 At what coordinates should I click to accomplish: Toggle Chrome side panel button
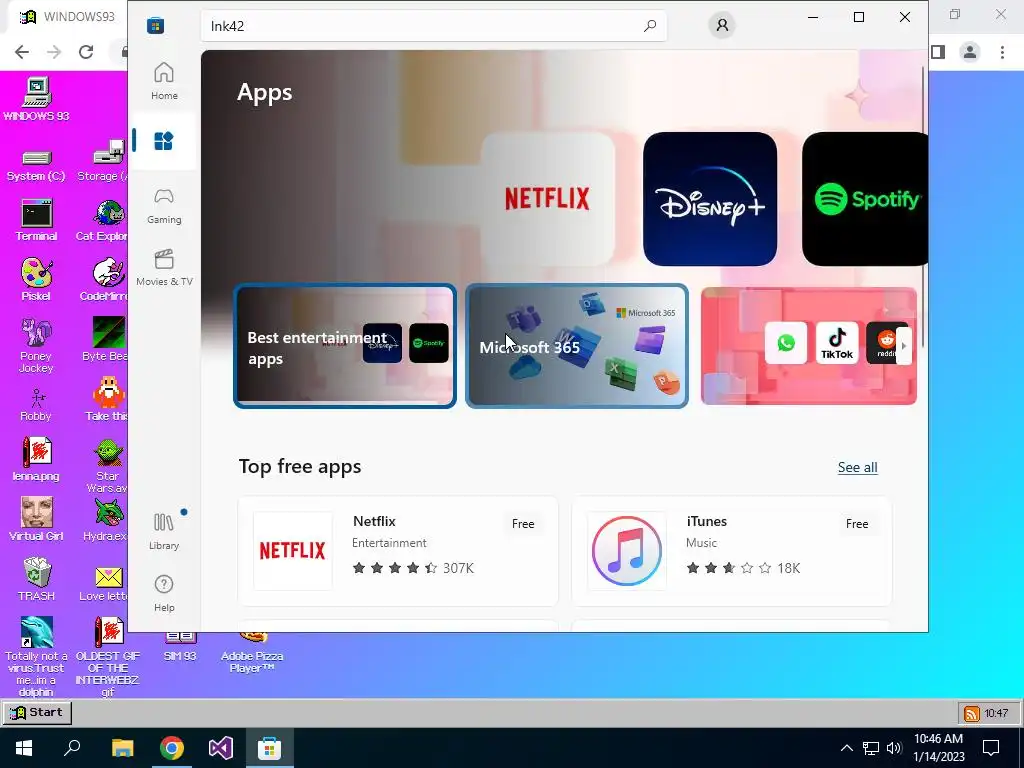tap(938, 52)
